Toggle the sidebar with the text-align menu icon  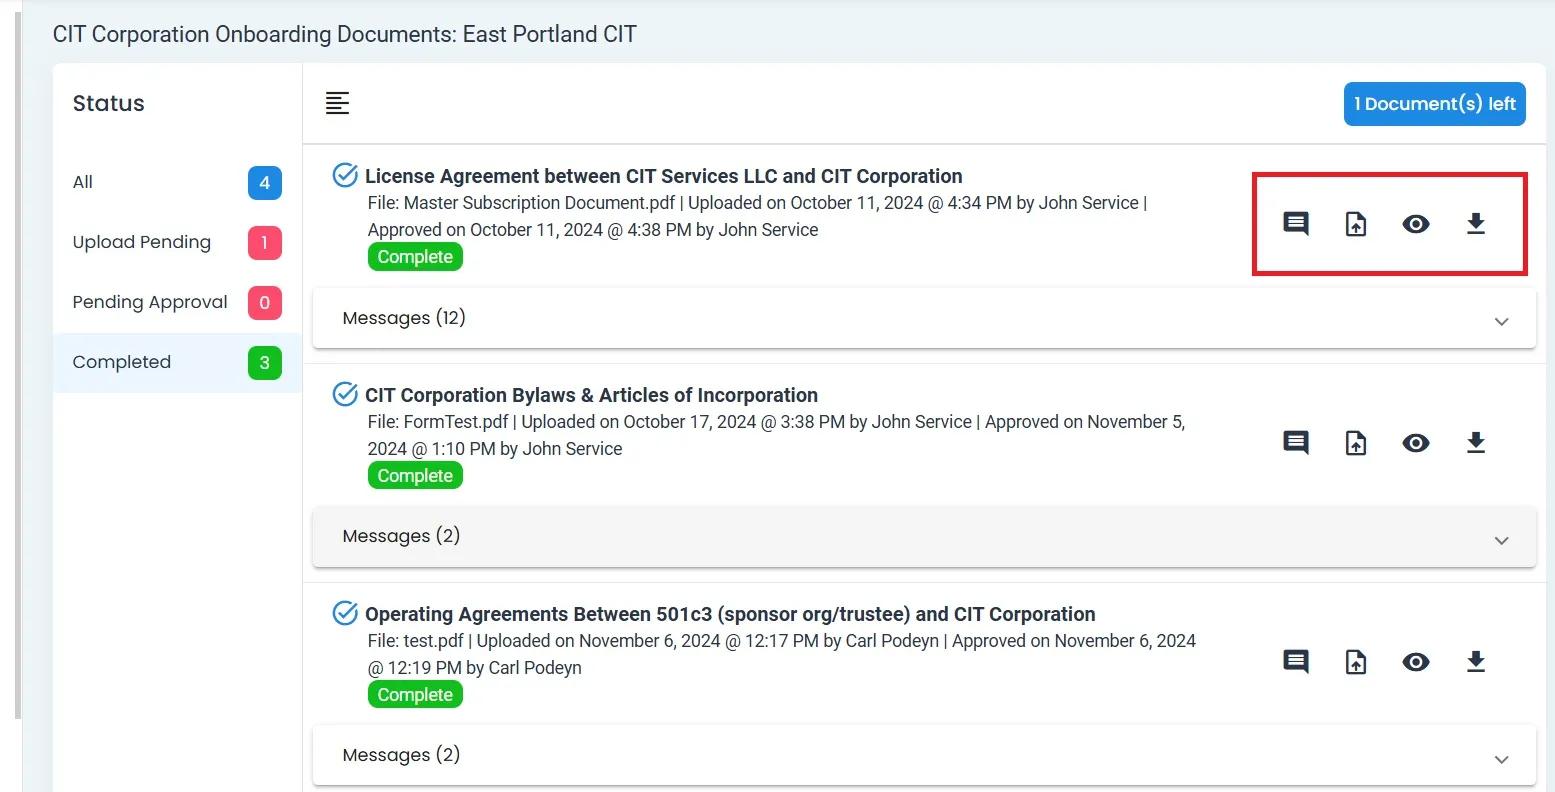[338, 103]
